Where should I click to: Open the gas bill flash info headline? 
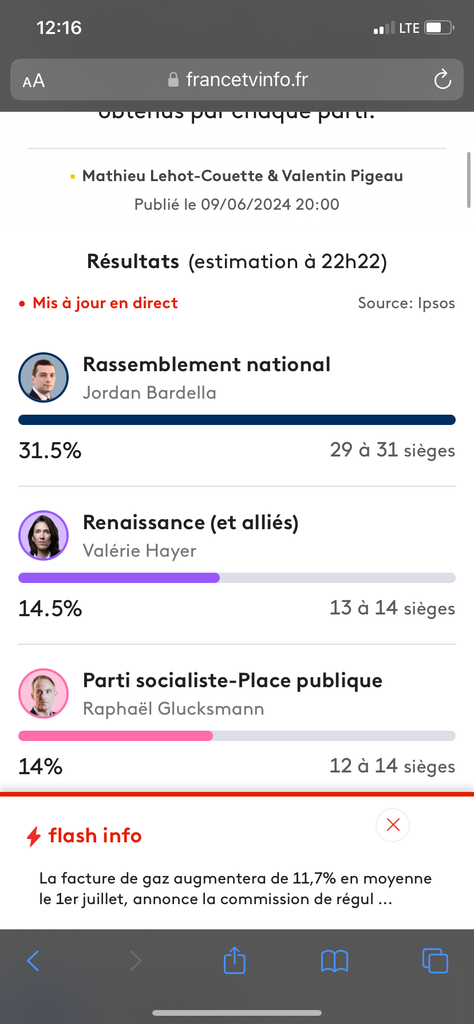[x=236, y=888]
